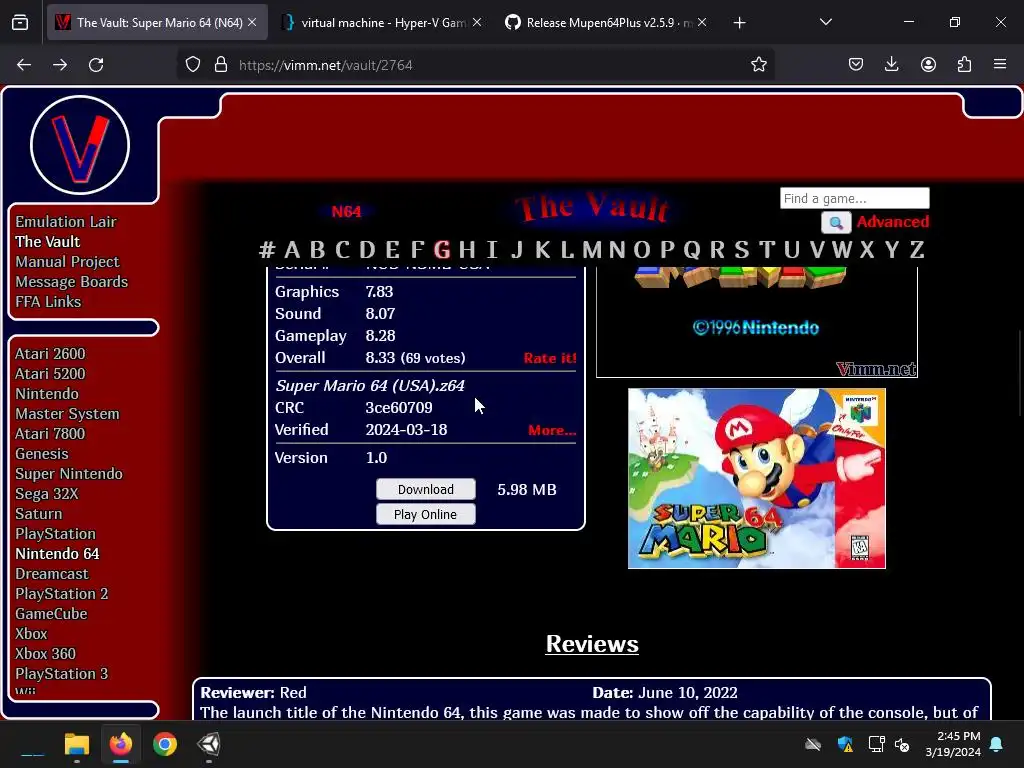This screenshot has height=768, width=1024.
Task: Click the Windows Security tray icon
Action: coord(845,744)
